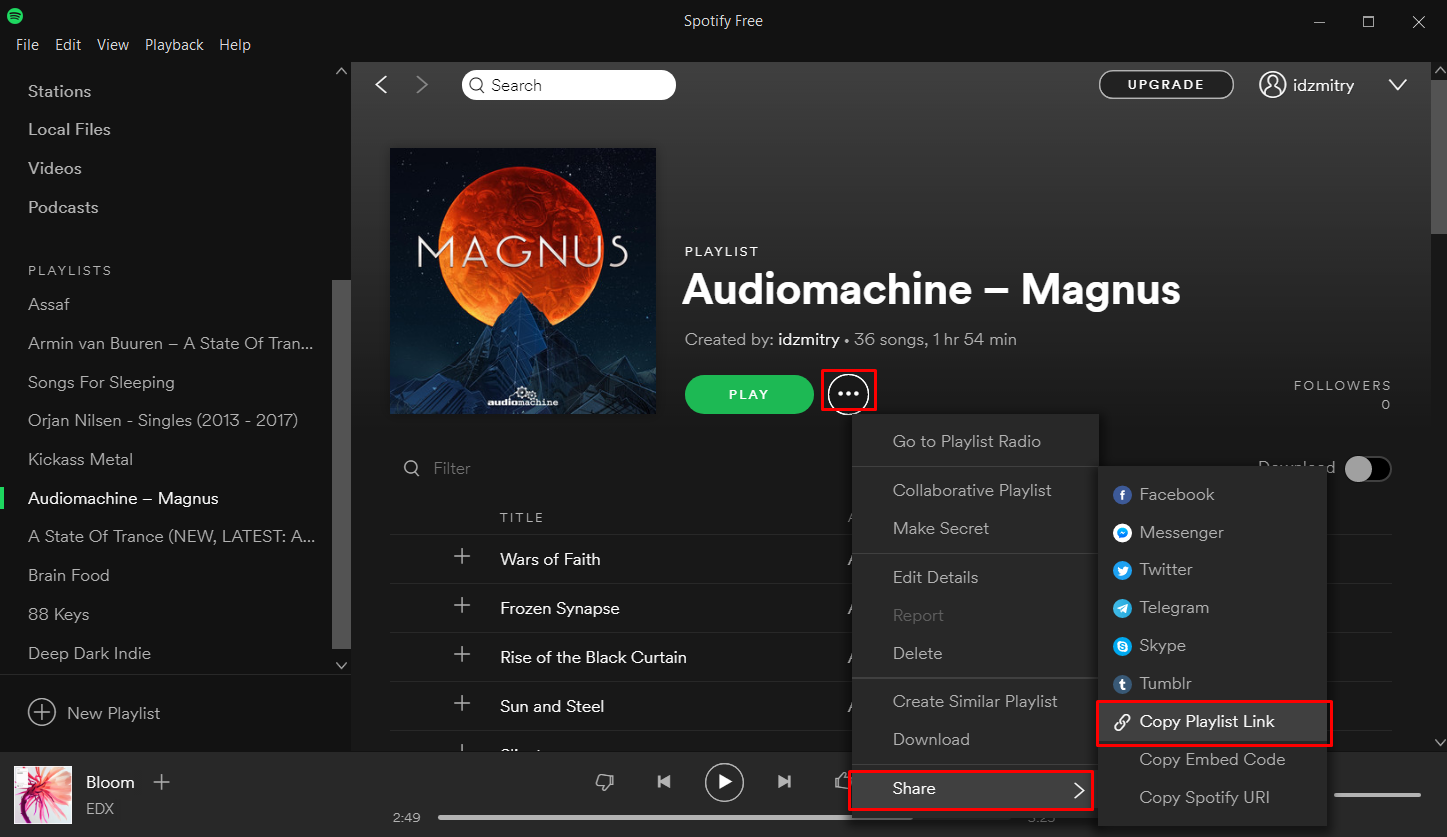Screen dimensions: 1447x837
Task: Click the Spotify logo in title bar
Action: (14, 17)
